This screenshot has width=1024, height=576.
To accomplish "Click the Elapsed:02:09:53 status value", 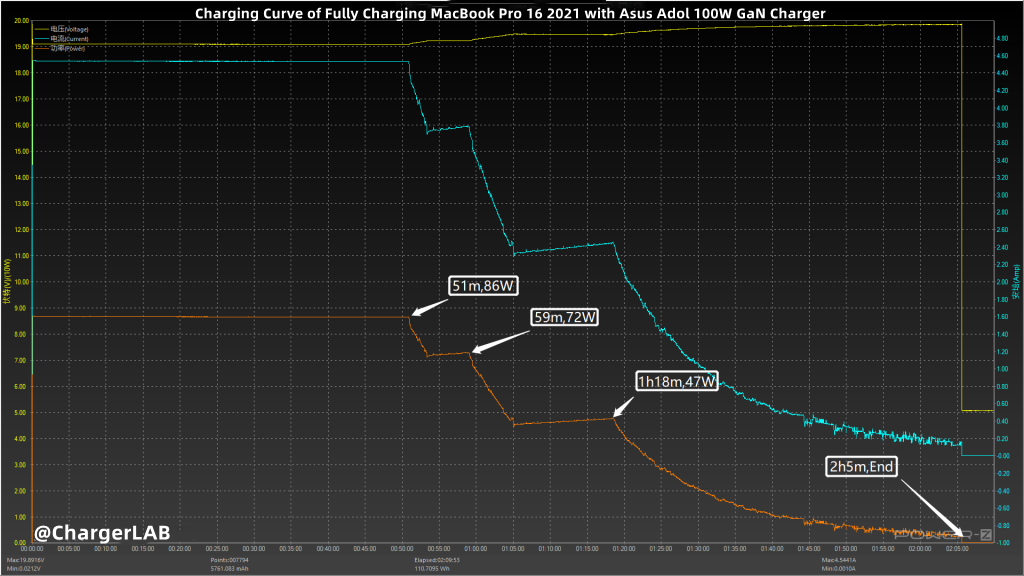I will coord(437,560).
